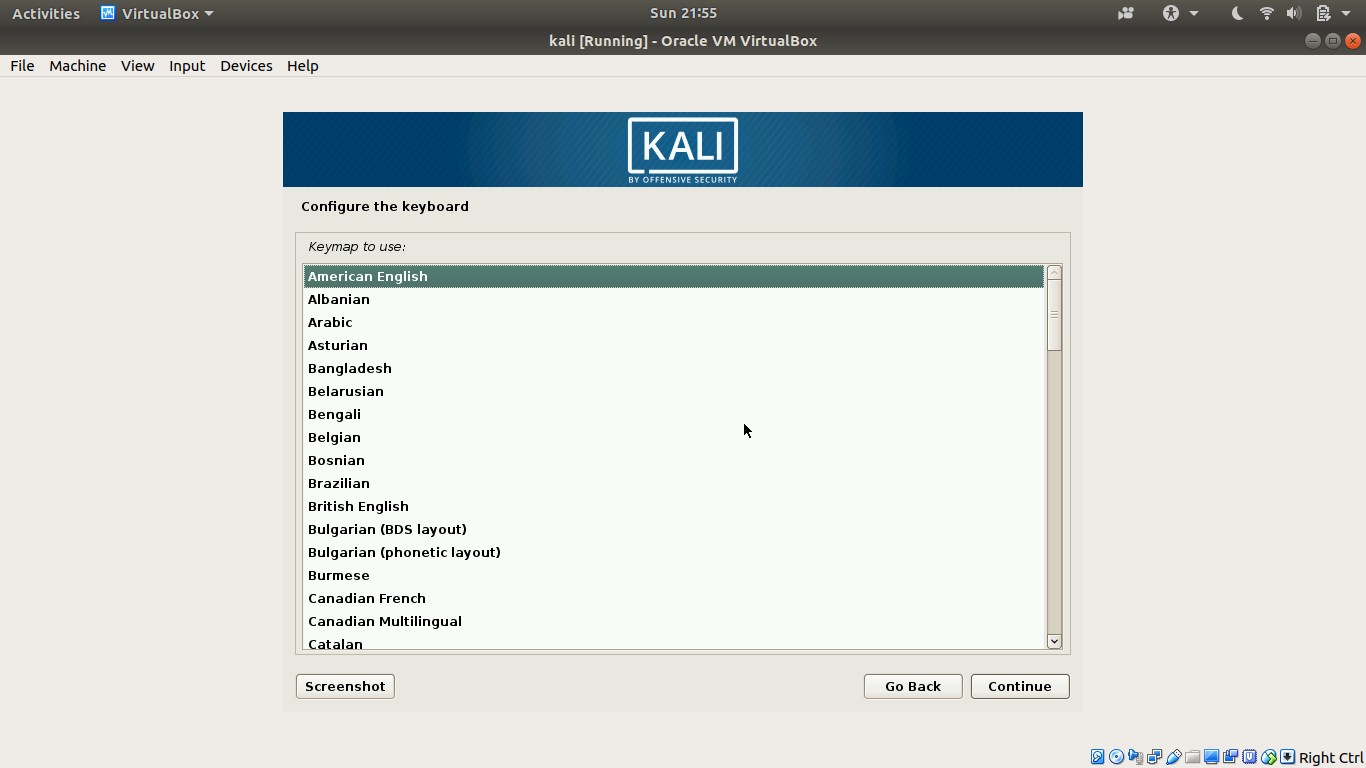Select Bulgarian (BDS layout) keymap
This screenshot has height=768, width=1366.
tap(674, 529)
